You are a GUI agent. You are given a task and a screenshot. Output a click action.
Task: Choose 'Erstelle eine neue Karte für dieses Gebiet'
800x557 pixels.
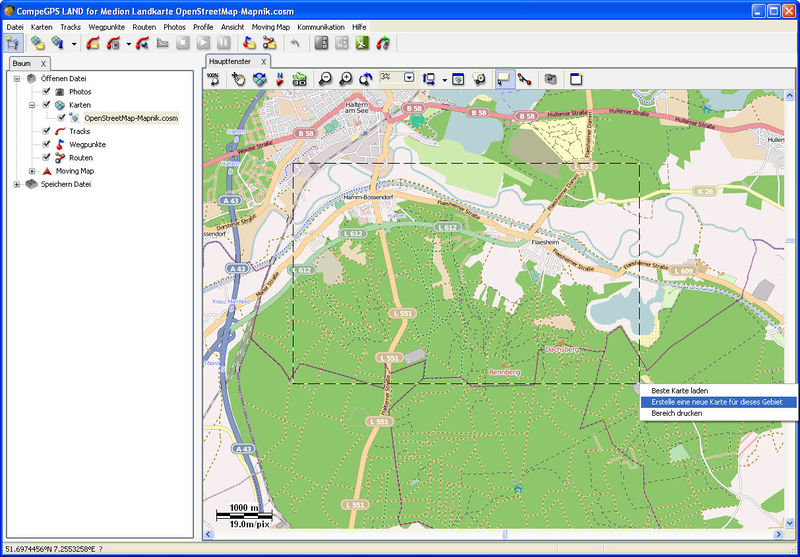pos(718,402)
